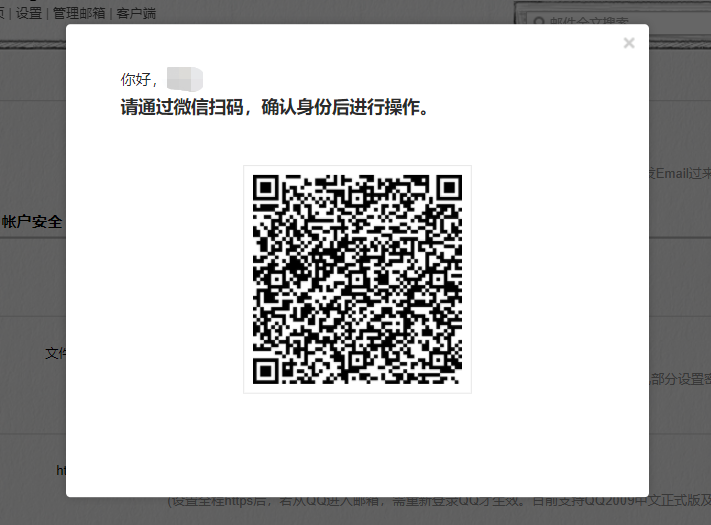Image resolution: width=711 pixels, height=525 pixels.
Task: Click the QR code's bottom-left finder square
Action: pos(265,371)
